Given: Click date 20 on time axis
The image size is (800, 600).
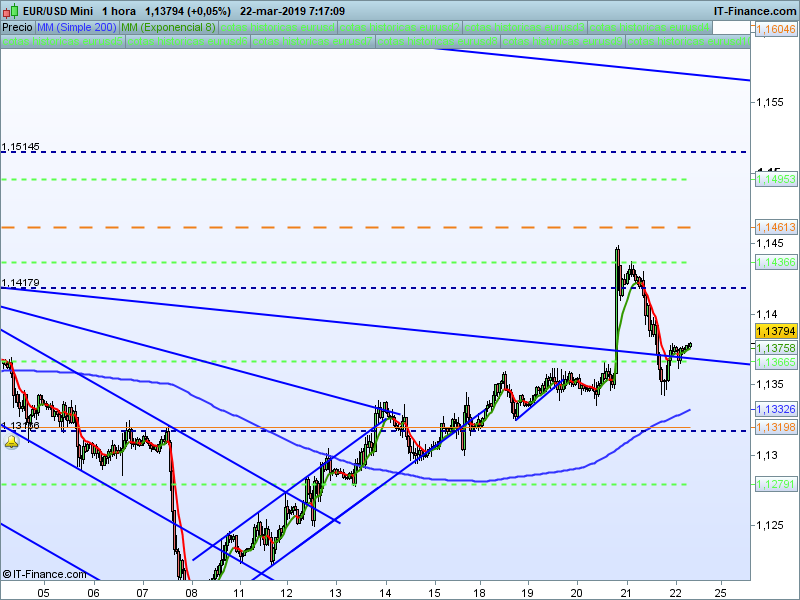Looking at the screenshot, I should [x=577, y=592].
